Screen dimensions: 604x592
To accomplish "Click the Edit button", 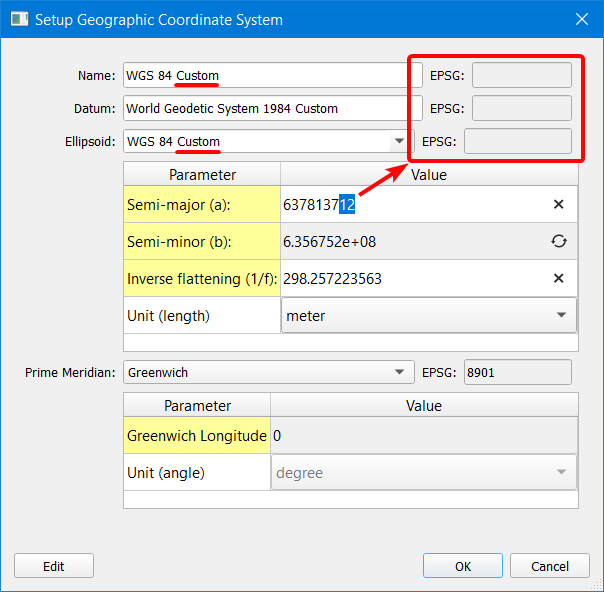I will pyautogui.click(x=54, y=566).
